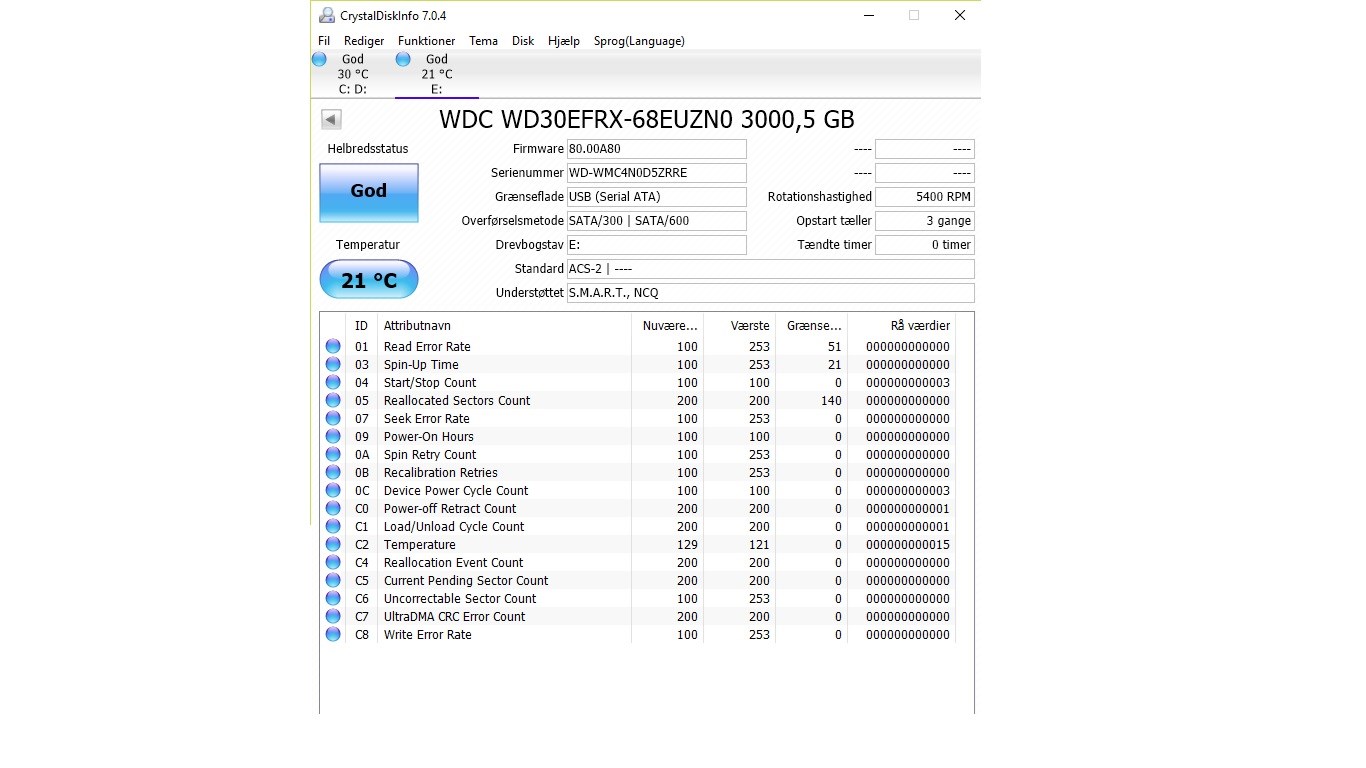Click the previous disk arrow button
The image size is (1366, 768).
(331, 120)
